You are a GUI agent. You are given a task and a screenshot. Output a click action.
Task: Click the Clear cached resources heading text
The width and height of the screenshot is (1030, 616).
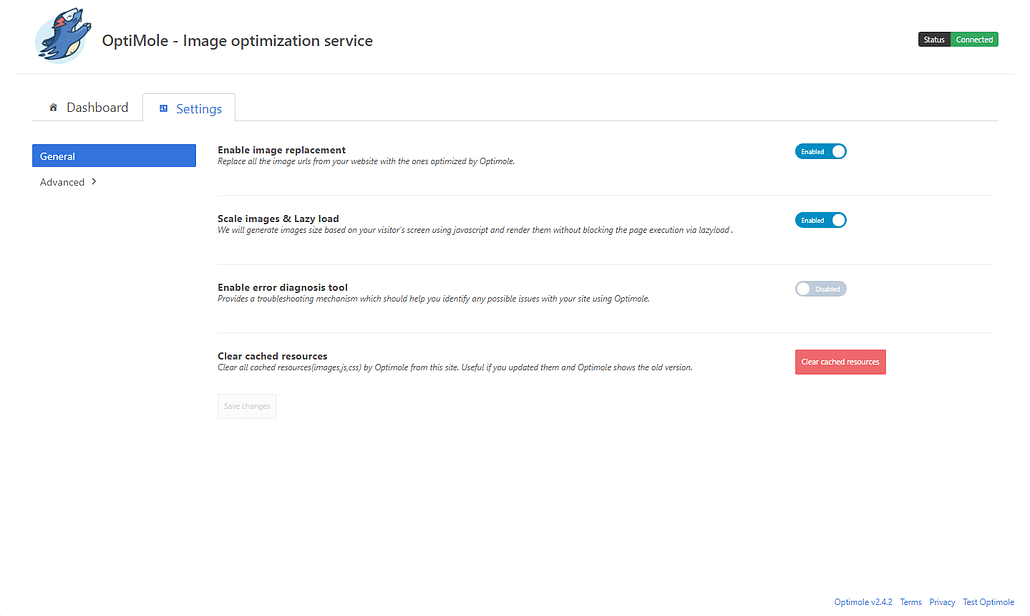(272, 356)
